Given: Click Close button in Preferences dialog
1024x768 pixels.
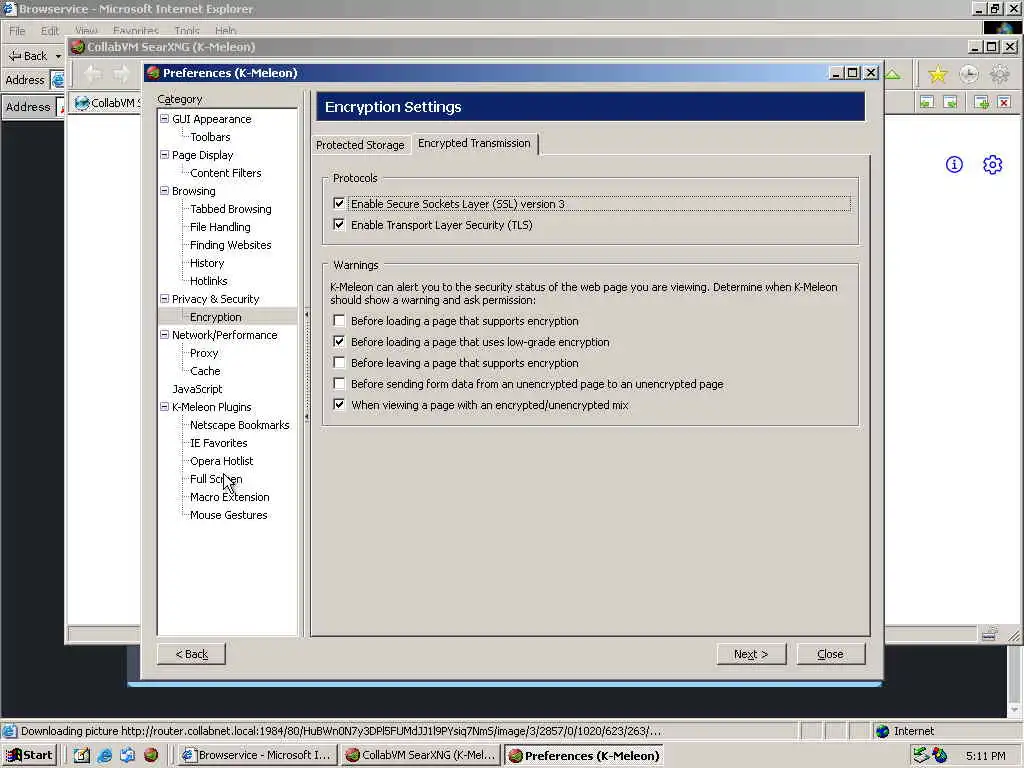Looking at the screenshot, I should tap(830, 654).
